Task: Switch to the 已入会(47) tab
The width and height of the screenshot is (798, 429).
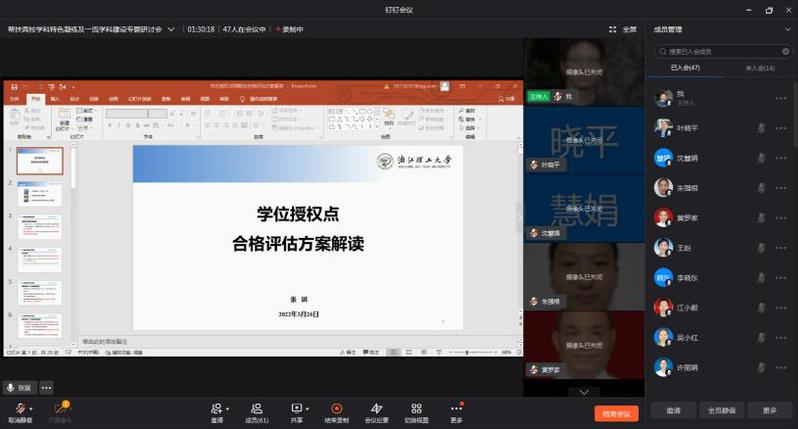Action: tap(685, 67)
